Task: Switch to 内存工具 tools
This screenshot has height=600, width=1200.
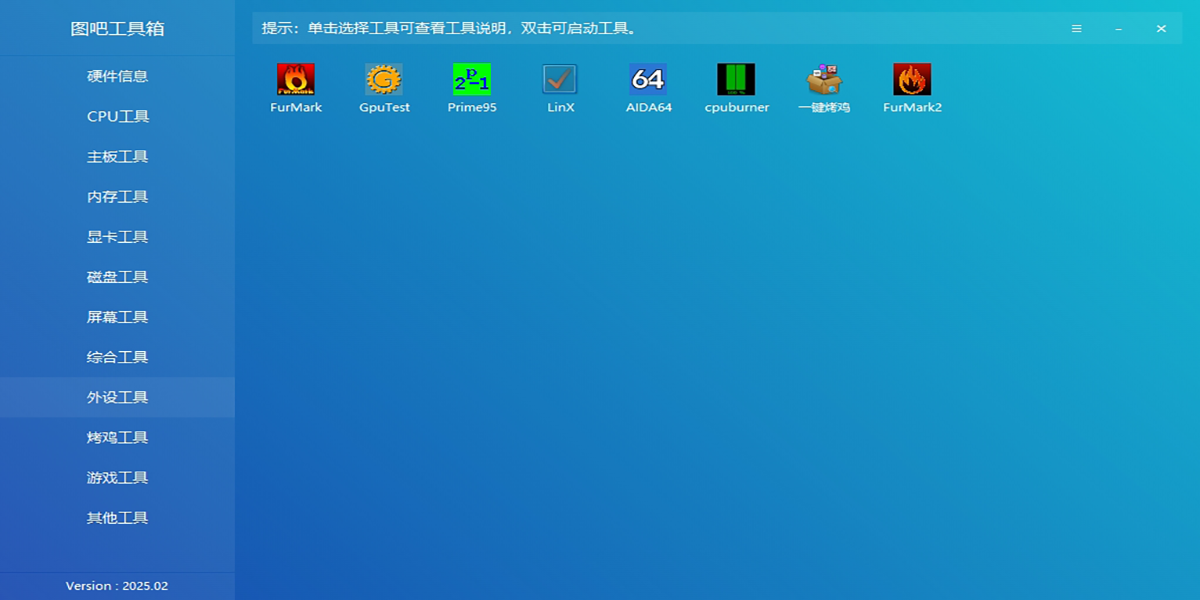Action: tap(117, 196)
